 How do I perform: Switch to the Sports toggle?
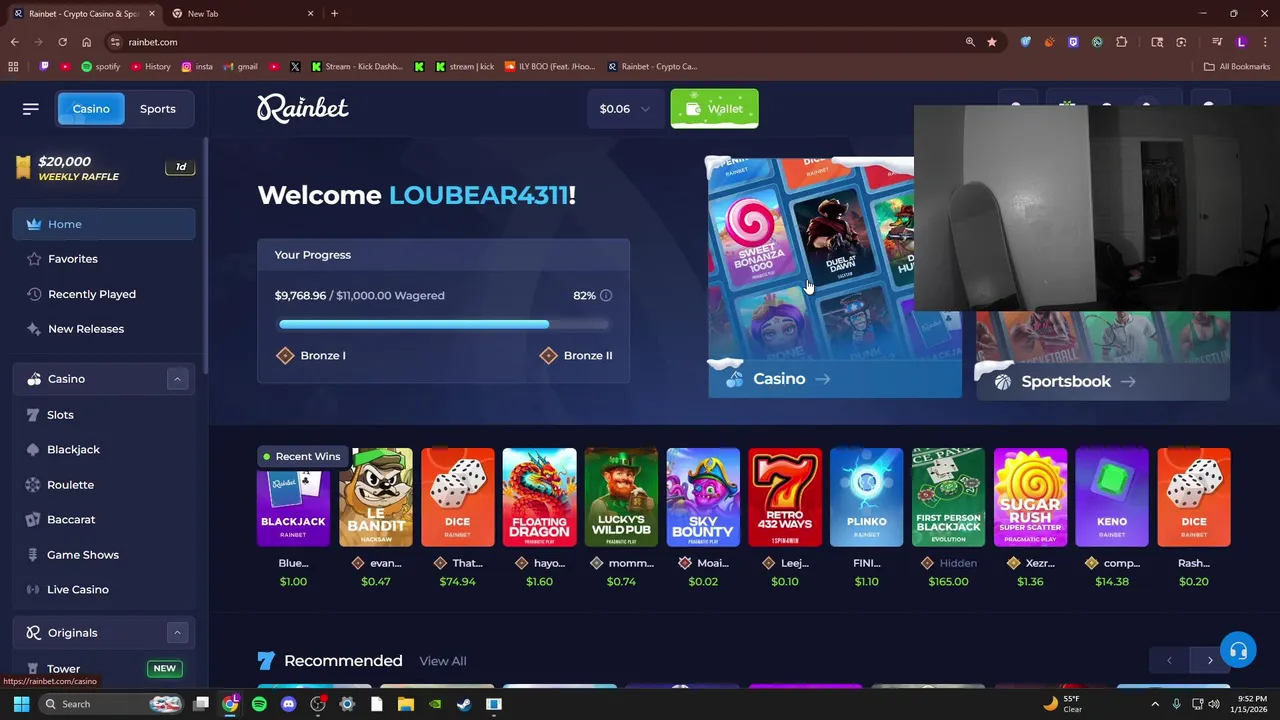157,109
